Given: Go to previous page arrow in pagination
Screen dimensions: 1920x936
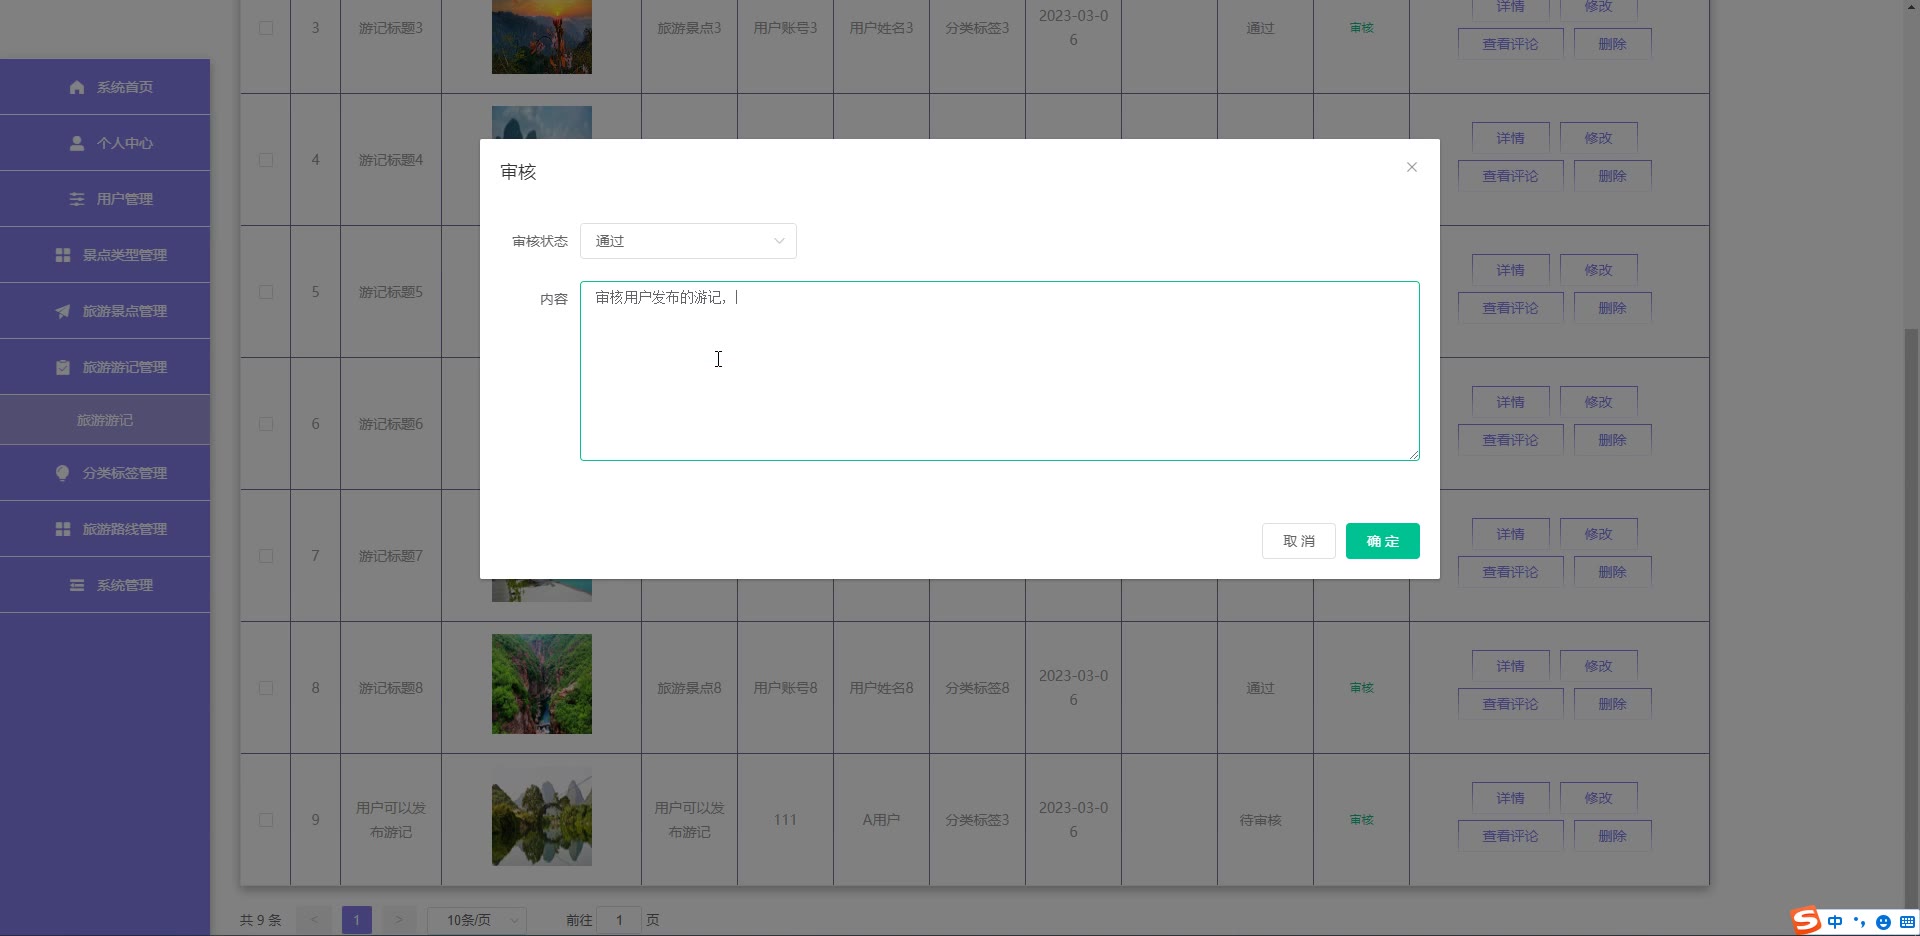Looking at the screenshot, I should (314, 920).
